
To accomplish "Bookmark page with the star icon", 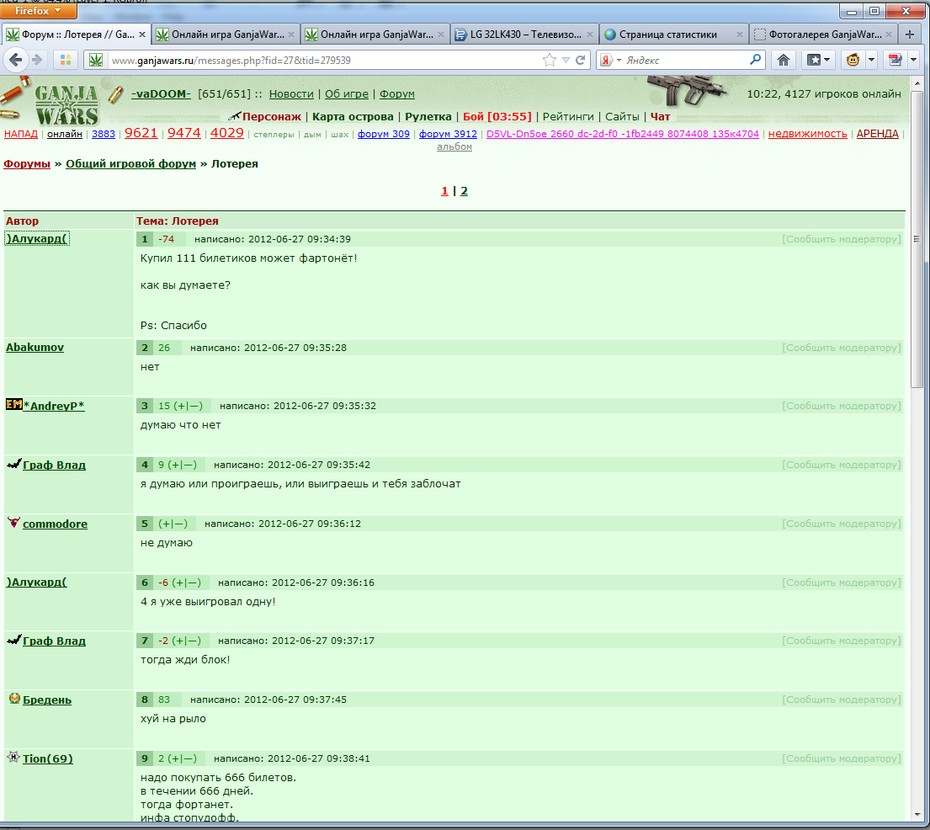I will pyautogui.click(x=549, y=60).
